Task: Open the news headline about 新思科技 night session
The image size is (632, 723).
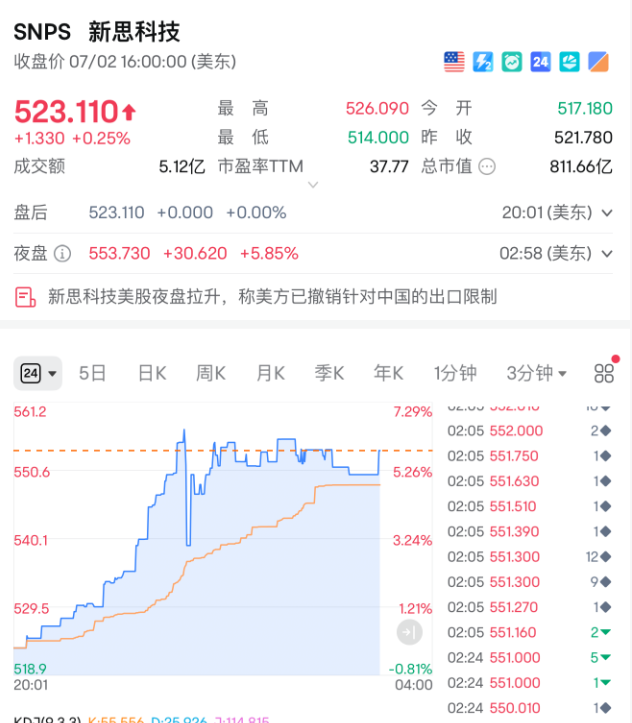Action: coord(272,296)
